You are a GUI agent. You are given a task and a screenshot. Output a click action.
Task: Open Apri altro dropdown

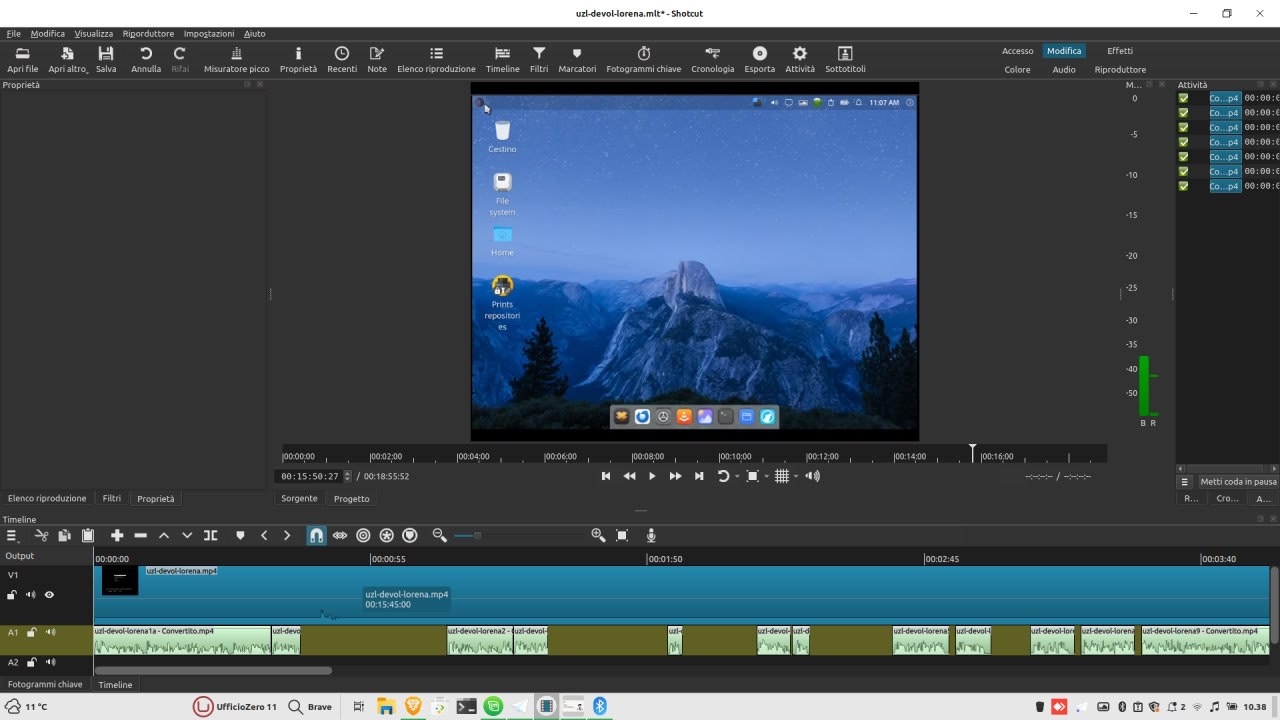point(68,60)
